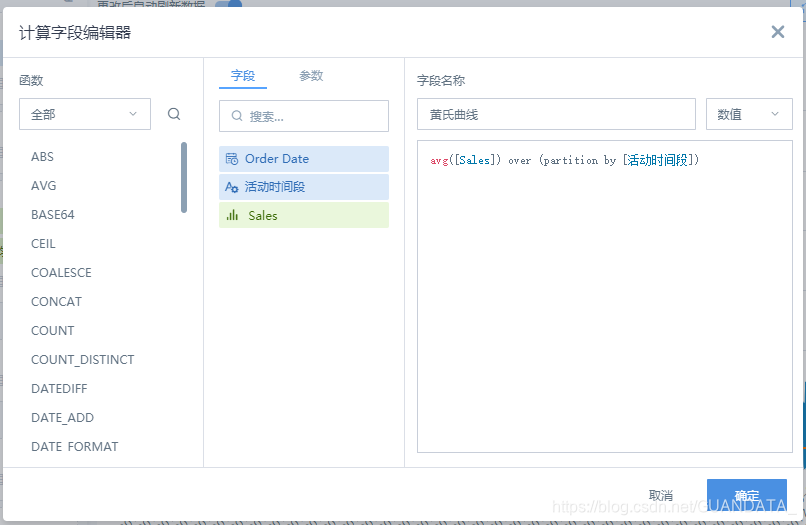Insert the Sales field
Screen dimensions: 806x525
(304, 215)
